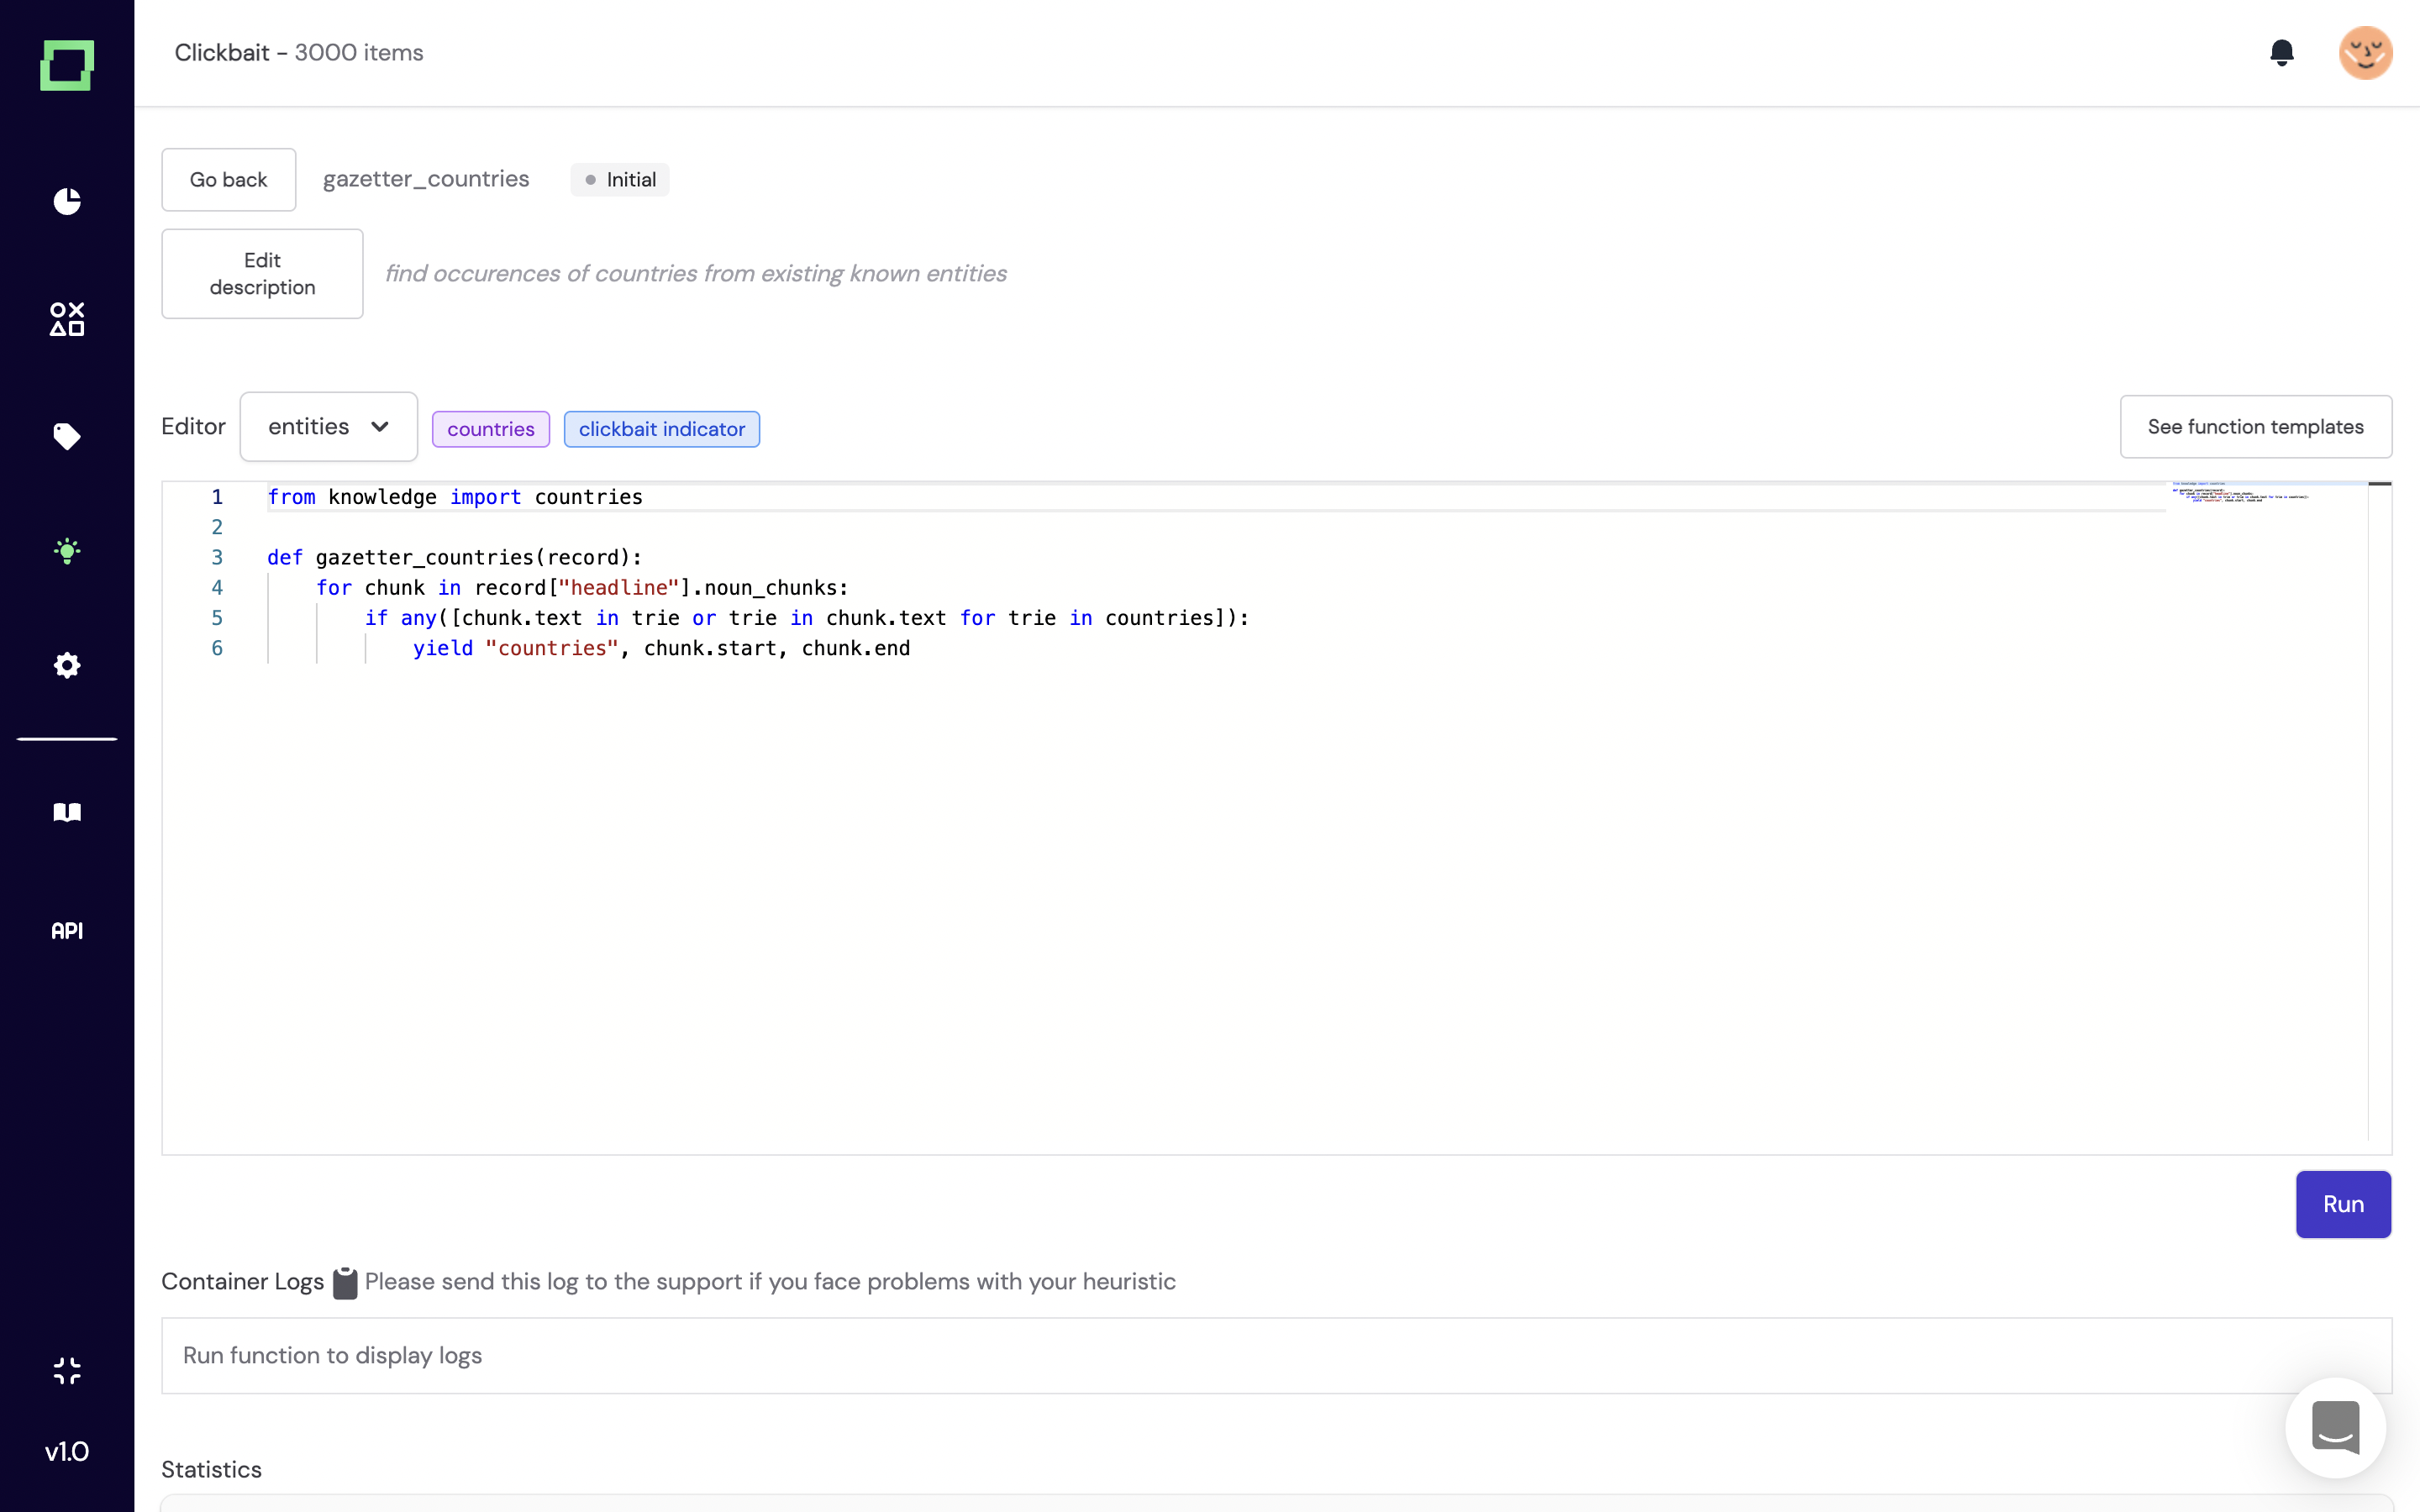The width and height of the screenshot is (2420, 1512).
Task: Click the API sidebar icon
Action: pyautogui.click(x=67, y=931)
